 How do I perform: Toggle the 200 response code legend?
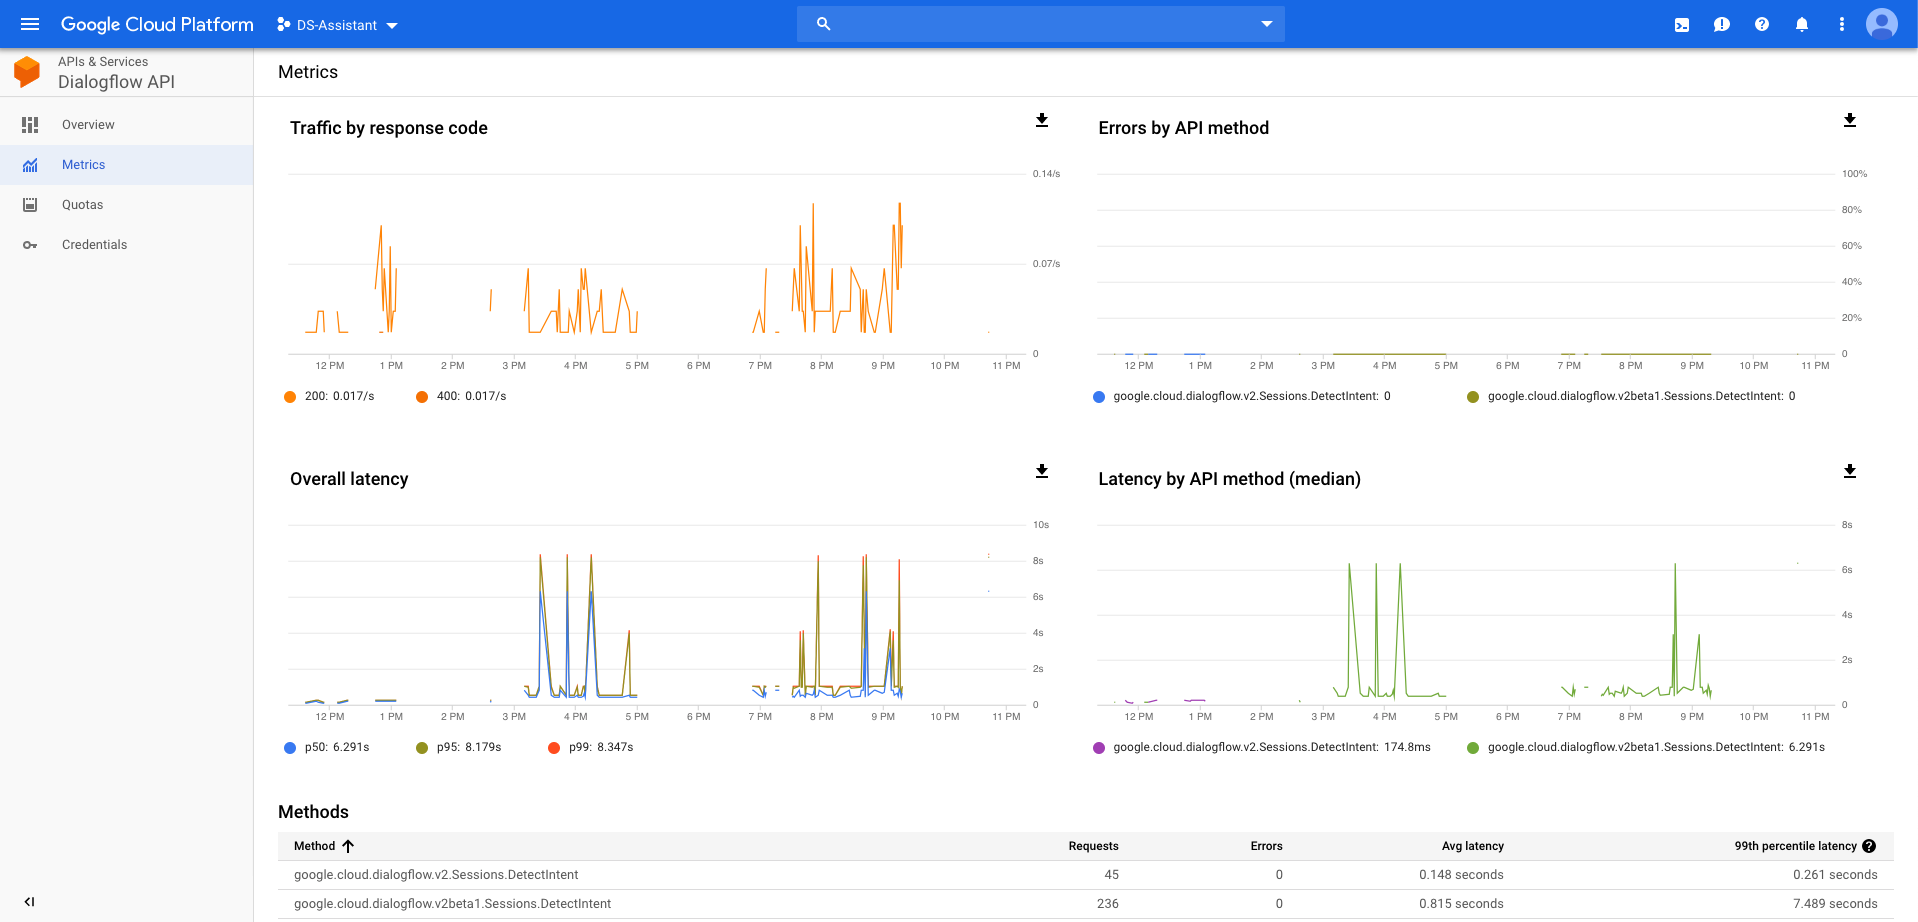coord(330,396)
